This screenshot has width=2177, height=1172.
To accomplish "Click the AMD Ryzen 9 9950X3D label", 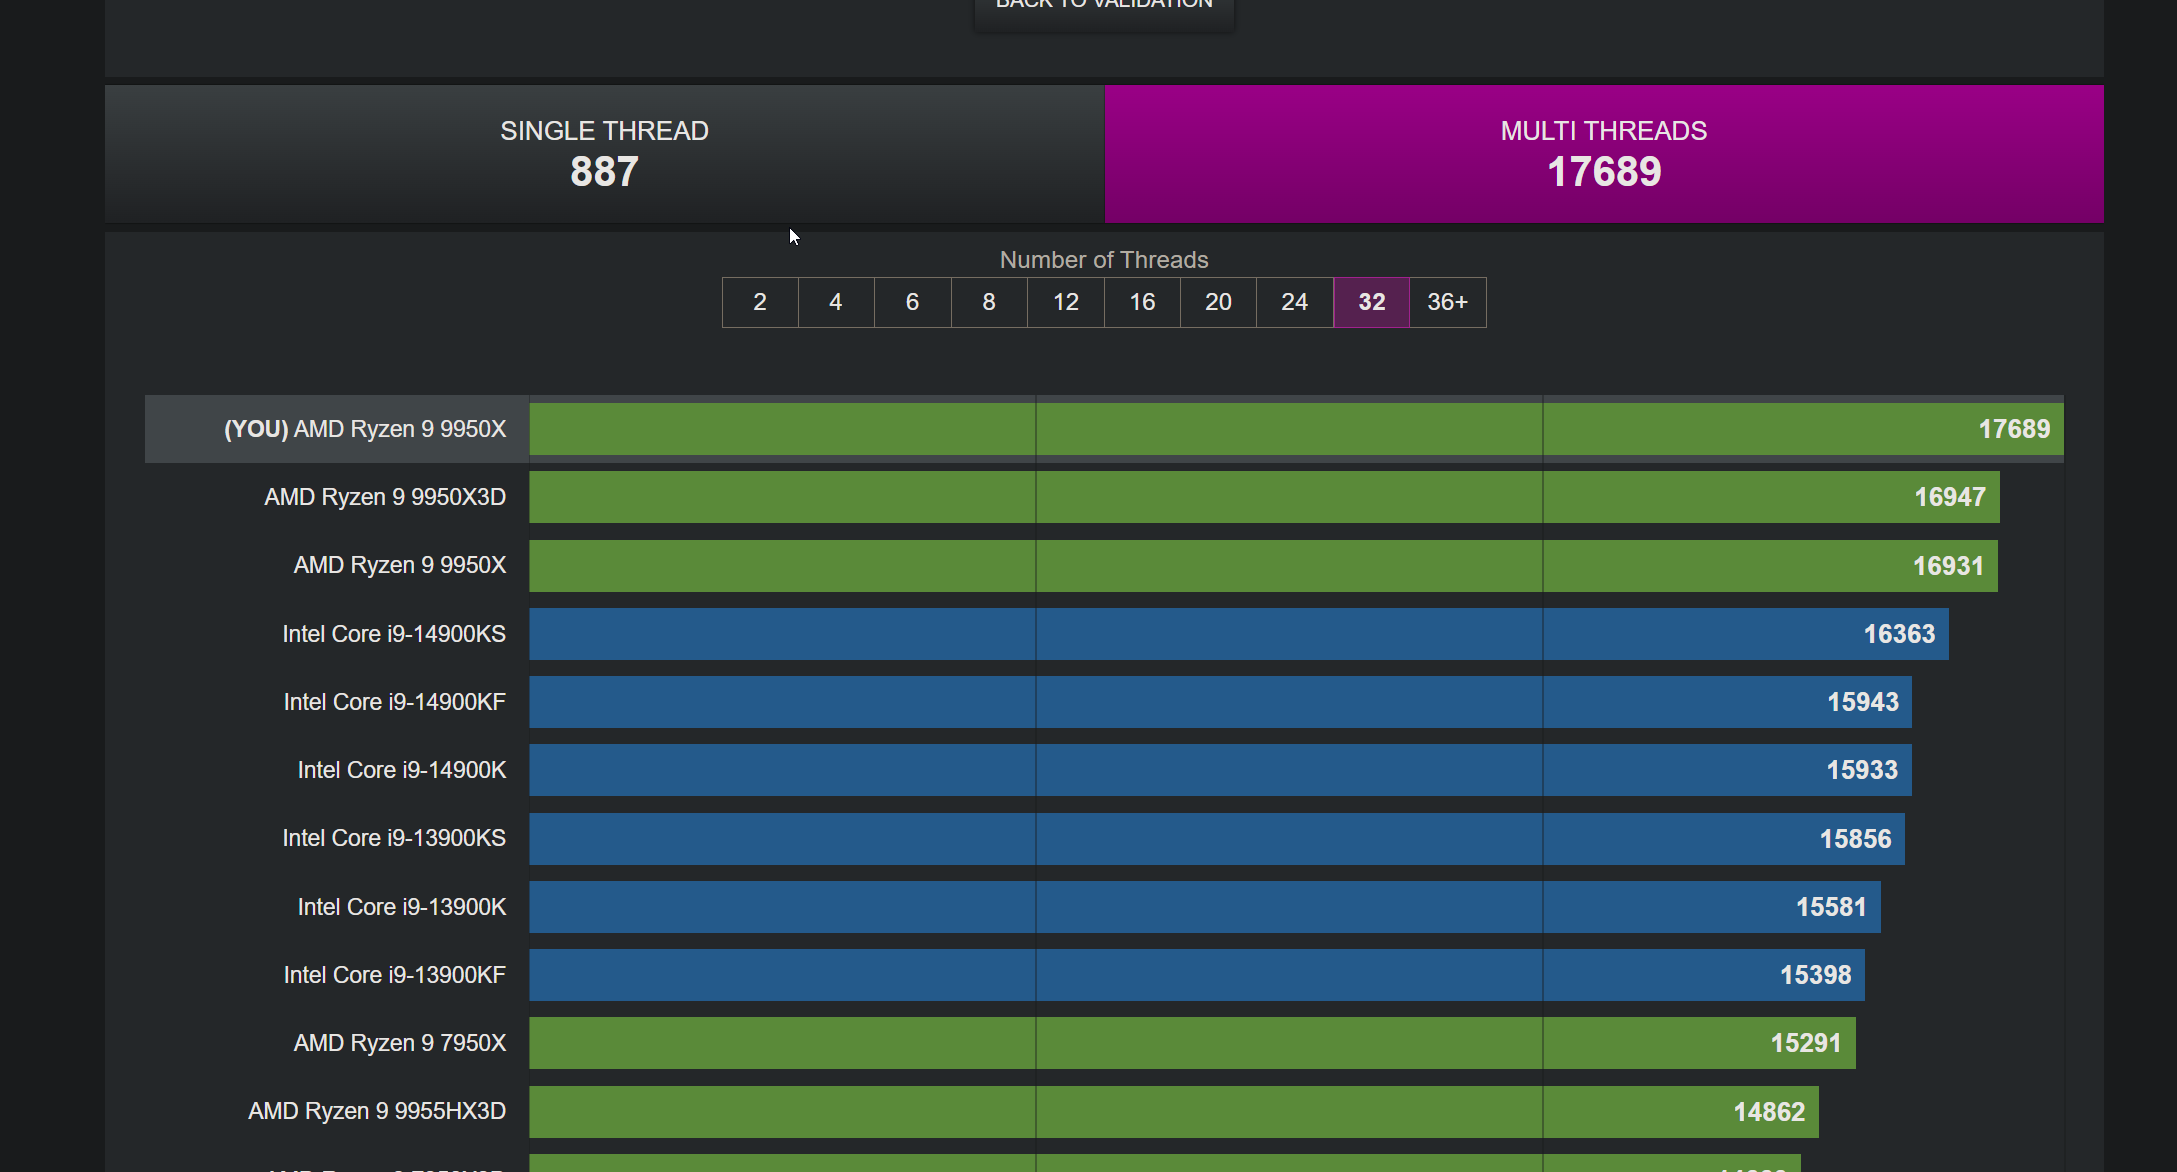I will 385,497.
